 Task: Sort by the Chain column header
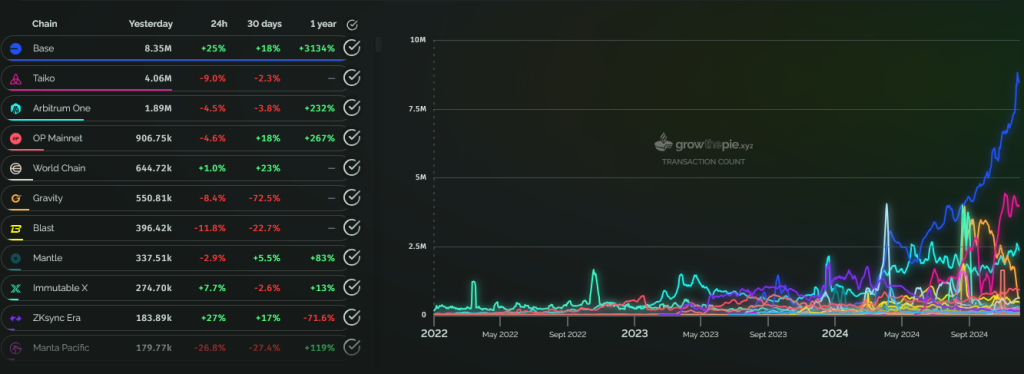(x=45, y=24)
